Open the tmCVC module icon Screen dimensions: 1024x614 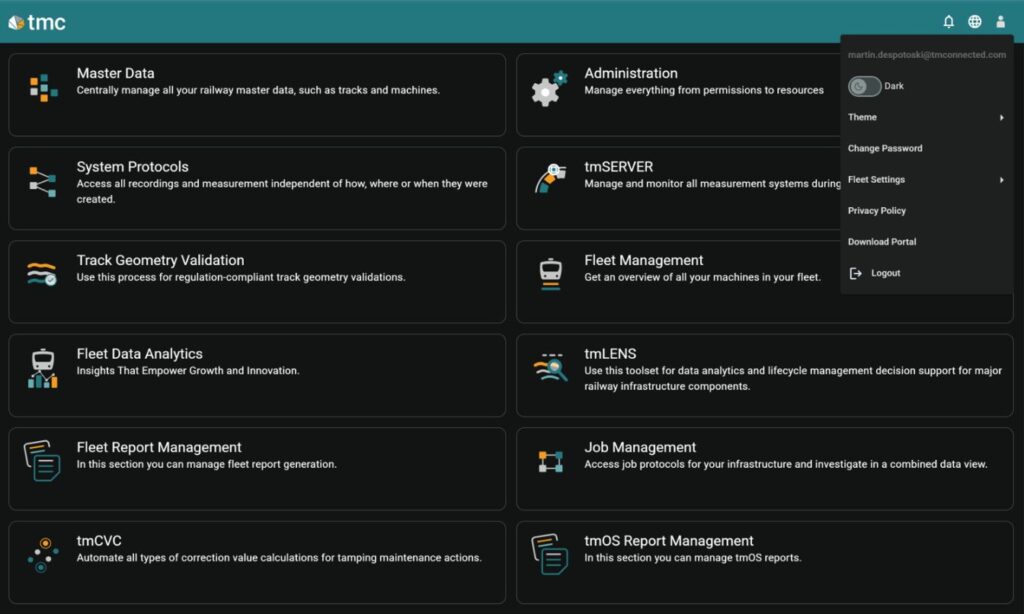tap(43, 555)
